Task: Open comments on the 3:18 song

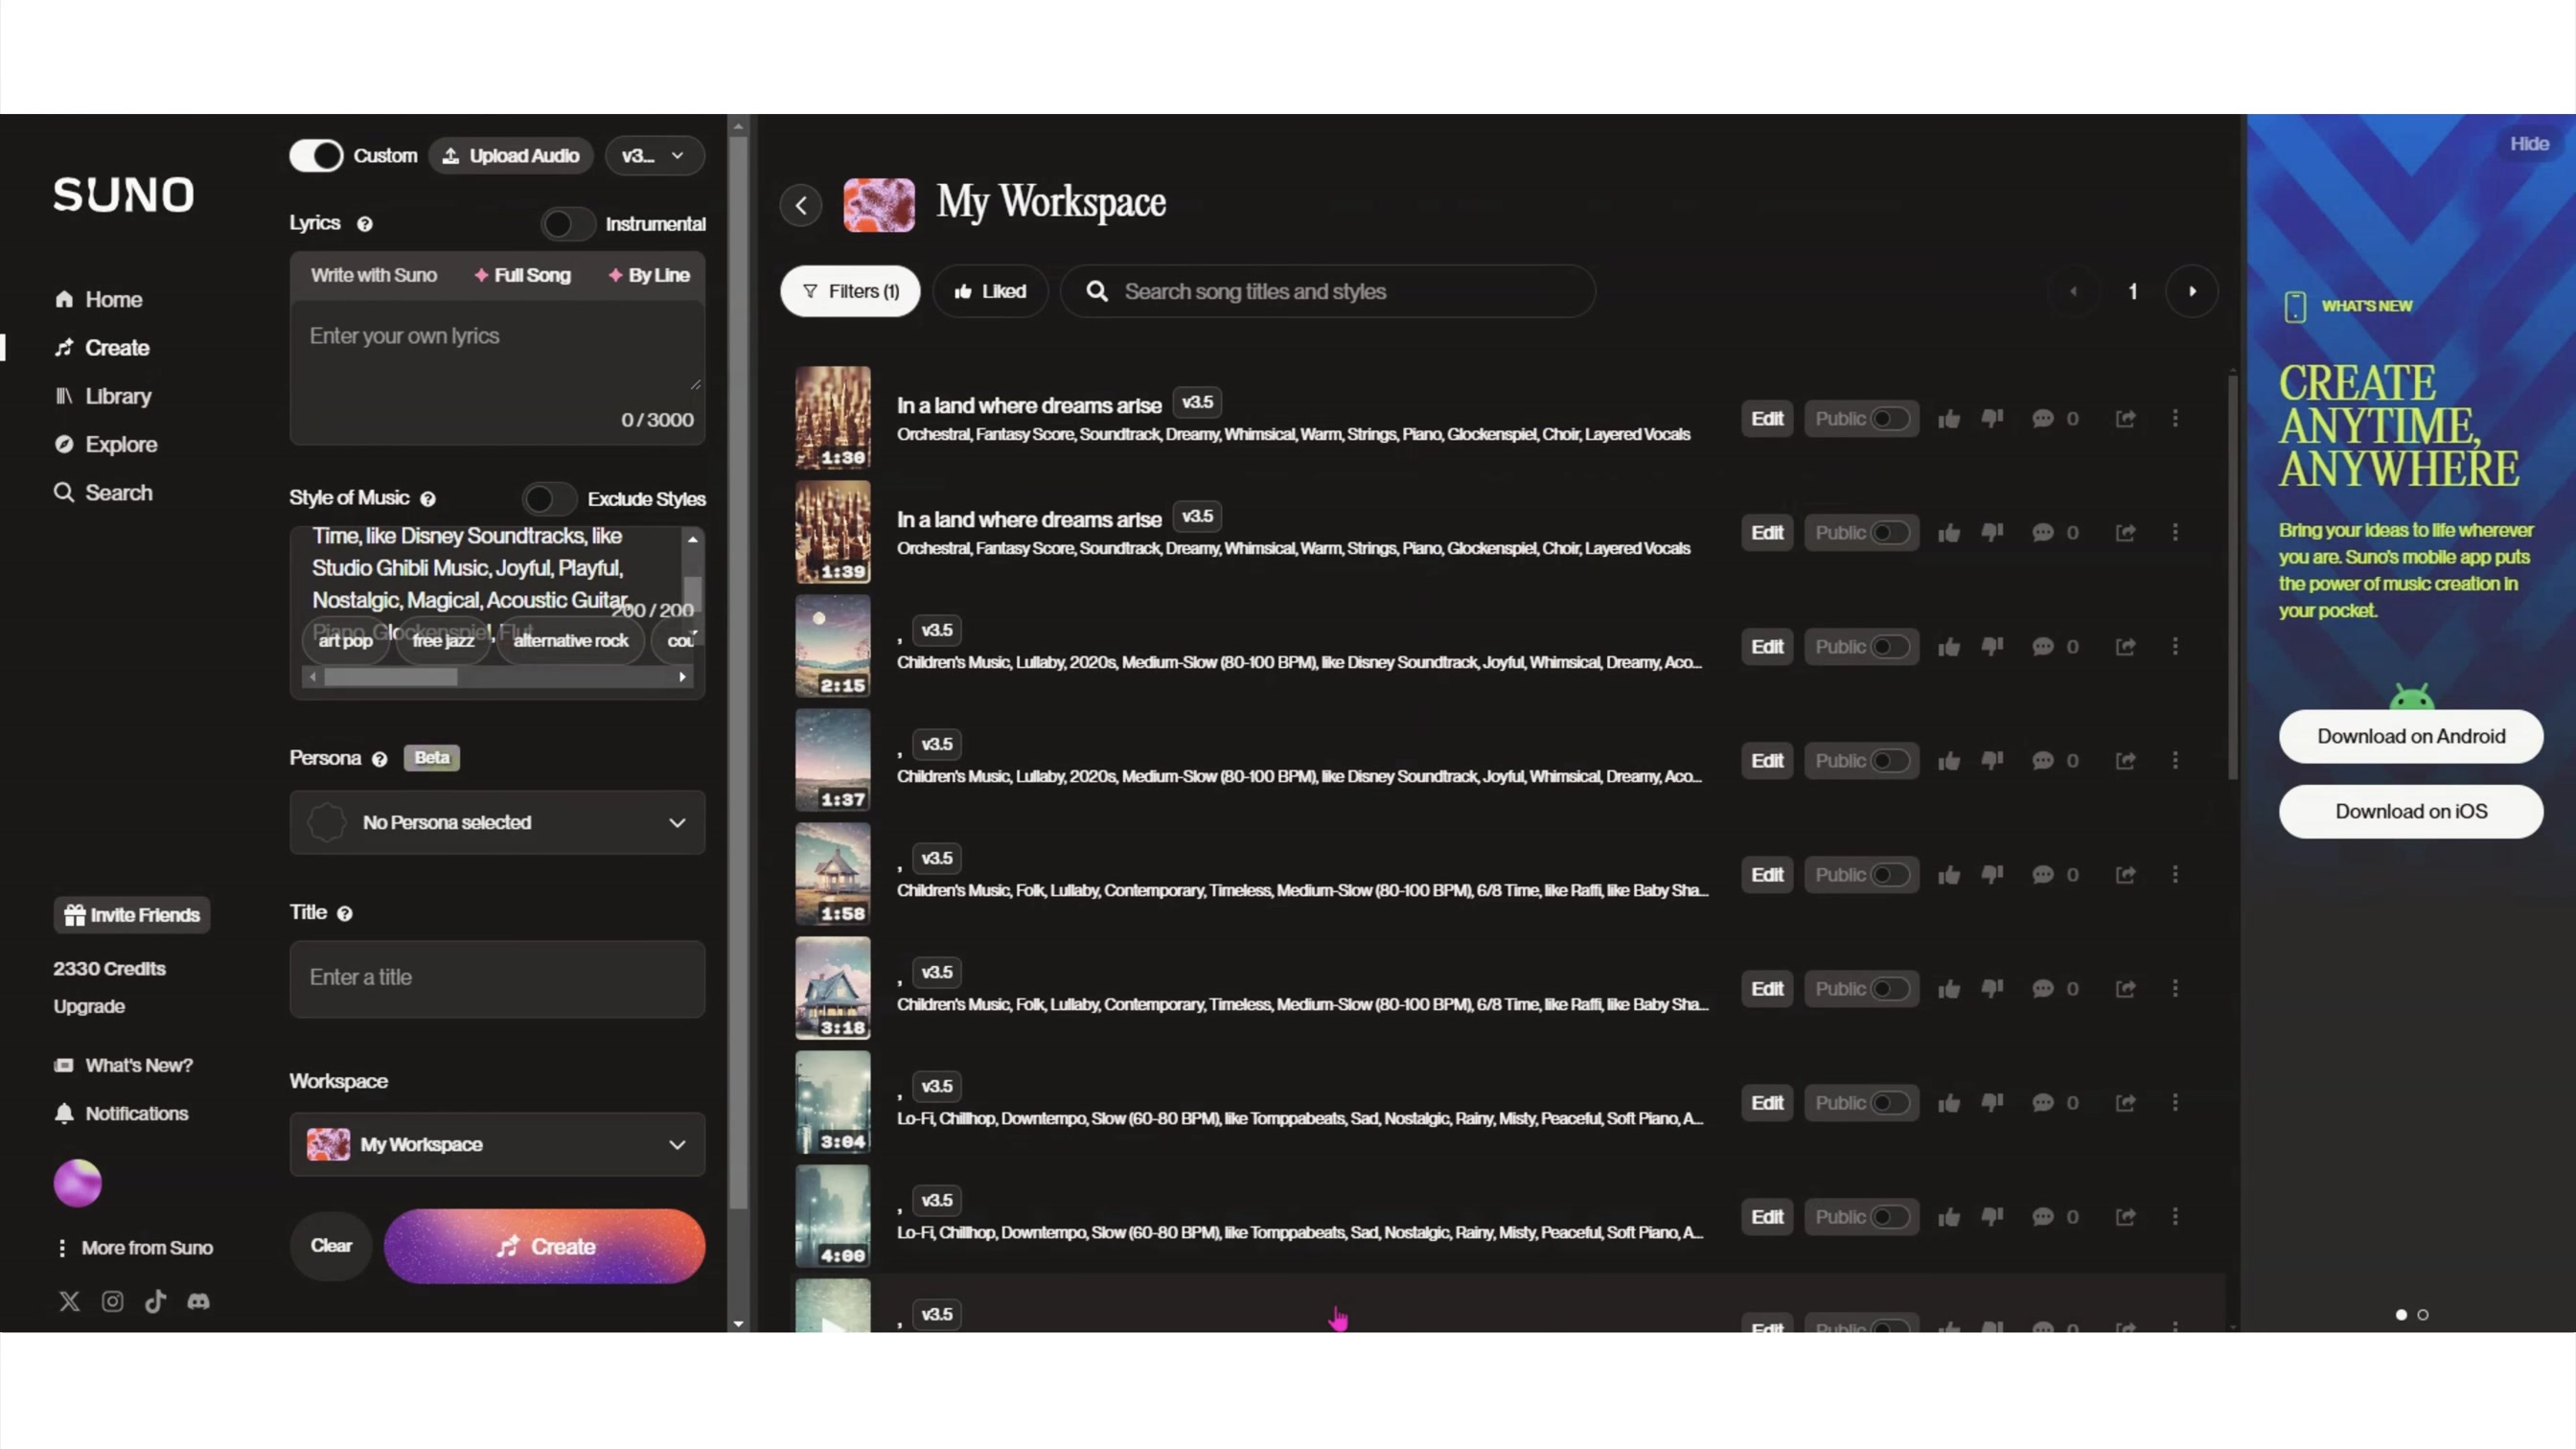Action: (x=2043, y=989)
